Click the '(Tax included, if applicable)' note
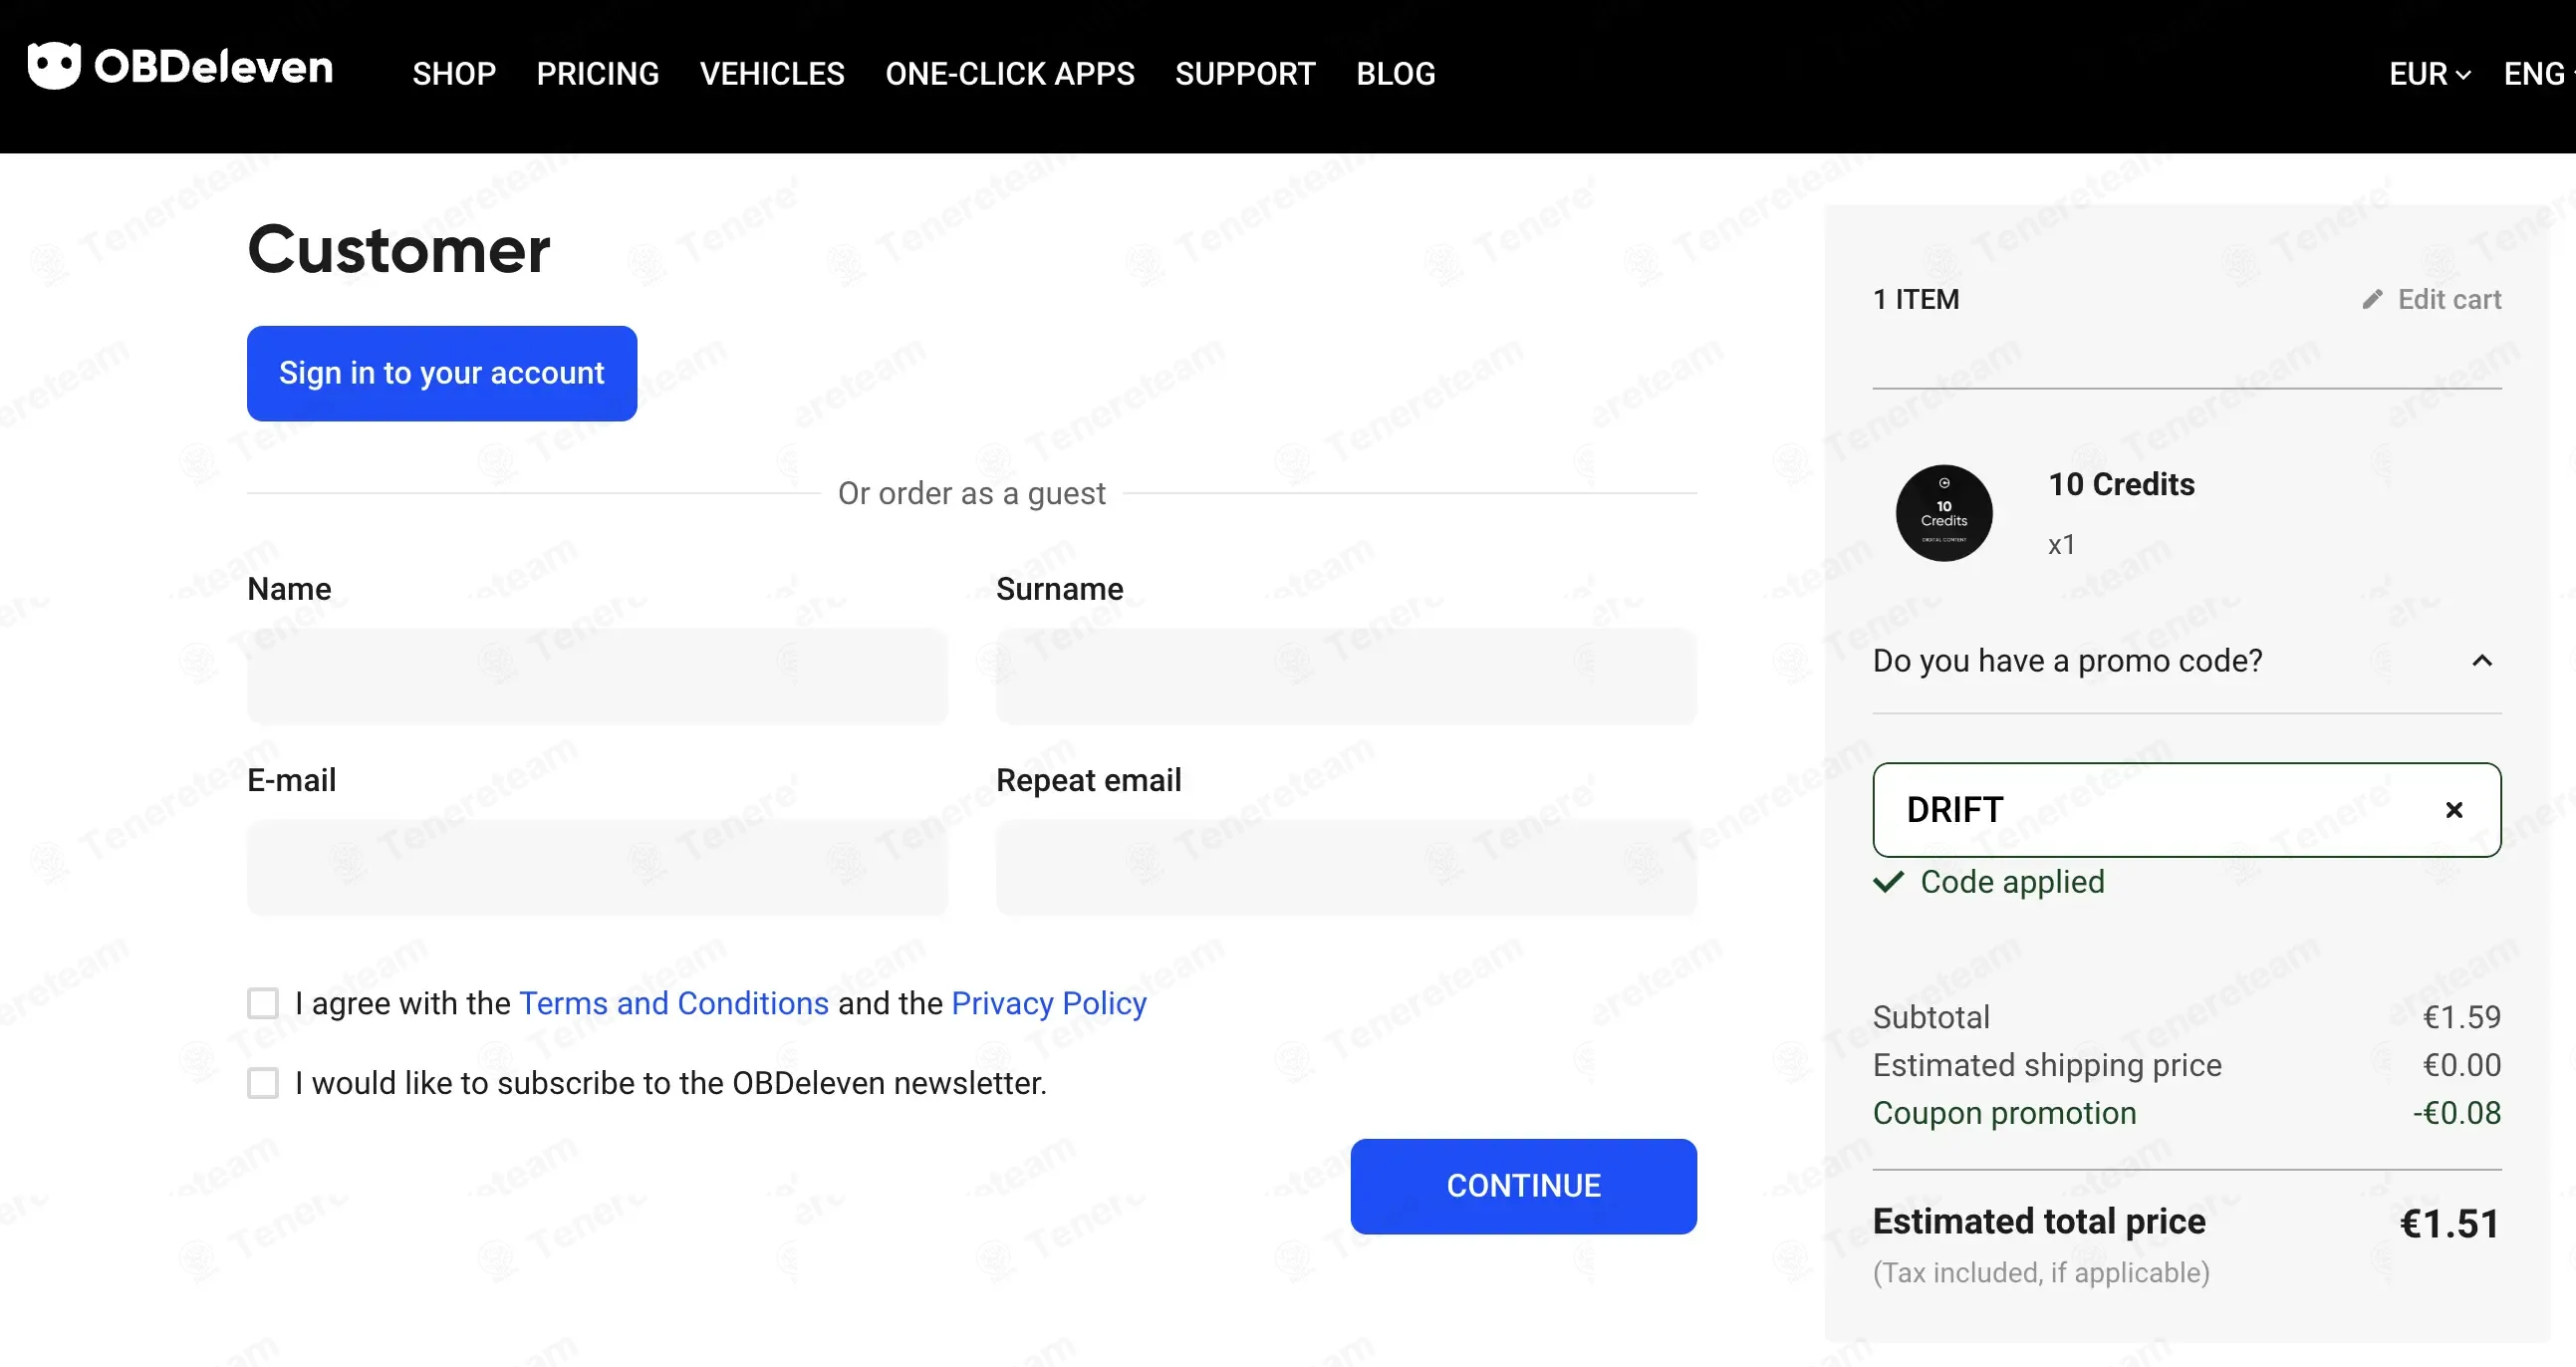2576x1367 pixels. [2041, 1273]
